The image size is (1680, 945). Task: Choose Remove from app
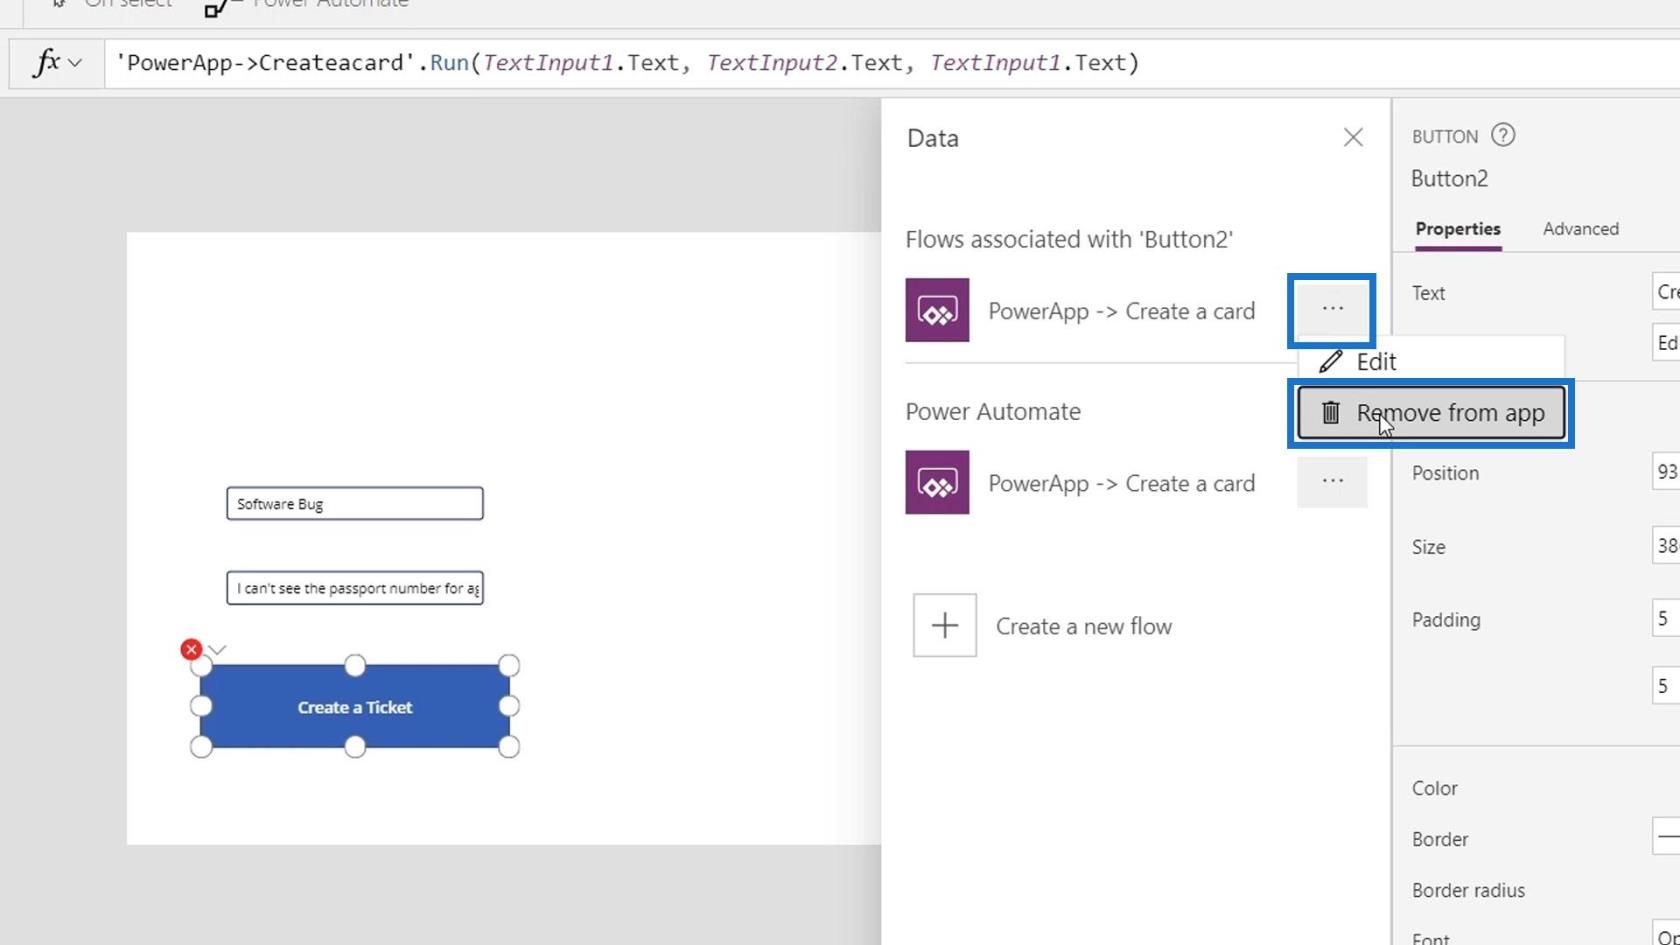1431,413
